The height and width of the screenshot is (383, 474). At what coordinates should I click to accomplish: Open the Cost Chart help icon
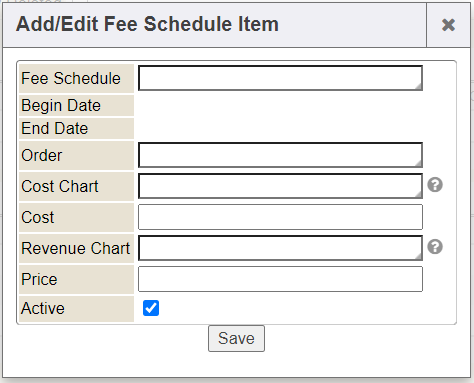[x=435, y=185]
